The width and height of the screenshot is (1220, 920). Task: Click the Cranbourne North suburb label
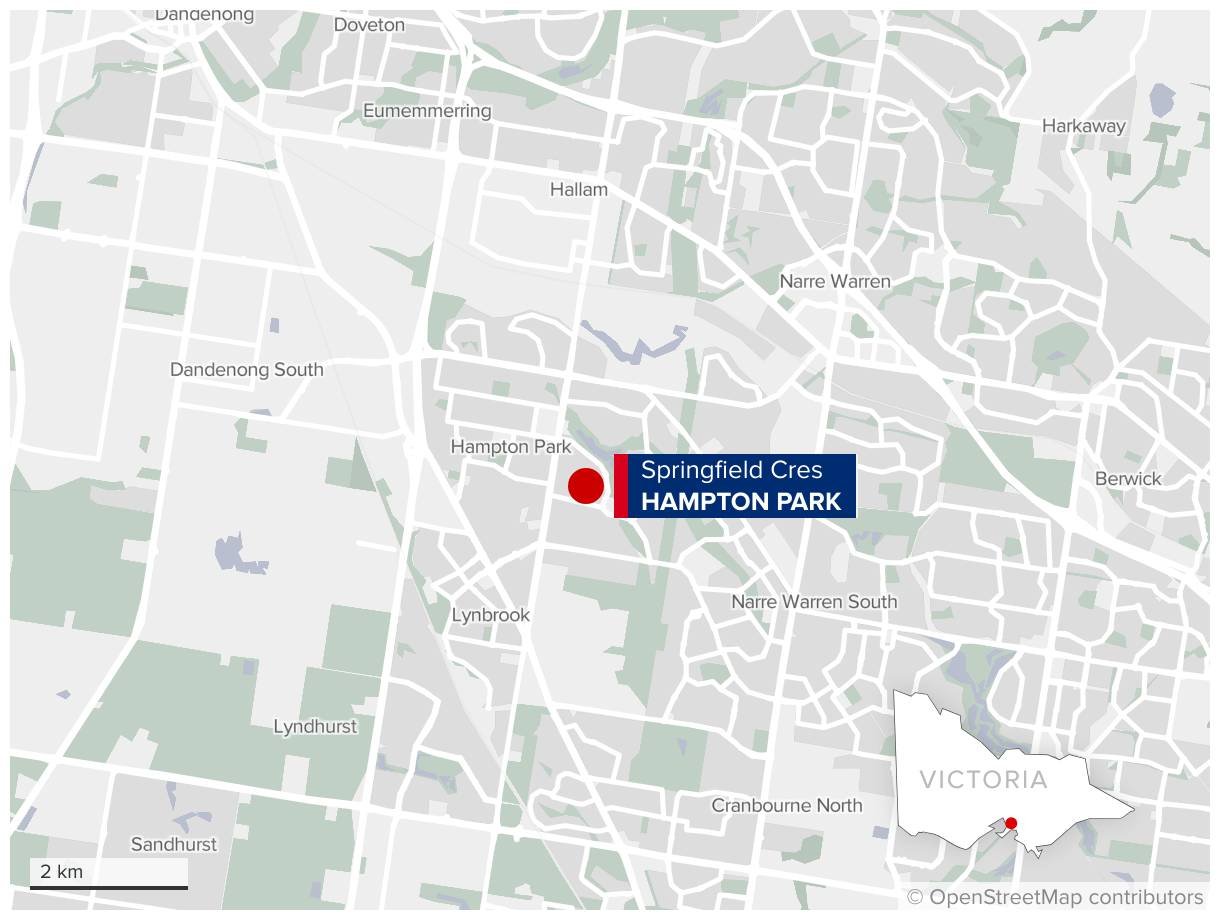(787, 805)
